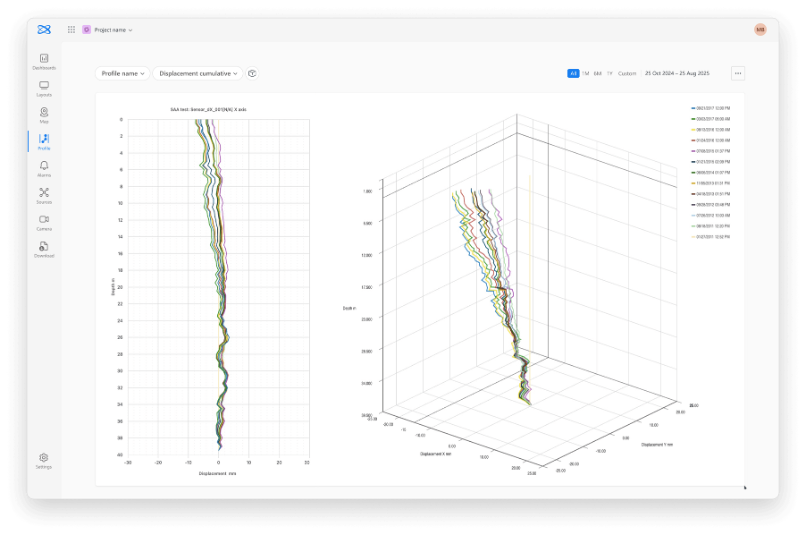Viewport: 806px width, 536px height.
Task: Open the app launcher grid icon
Action: [71, 30]
